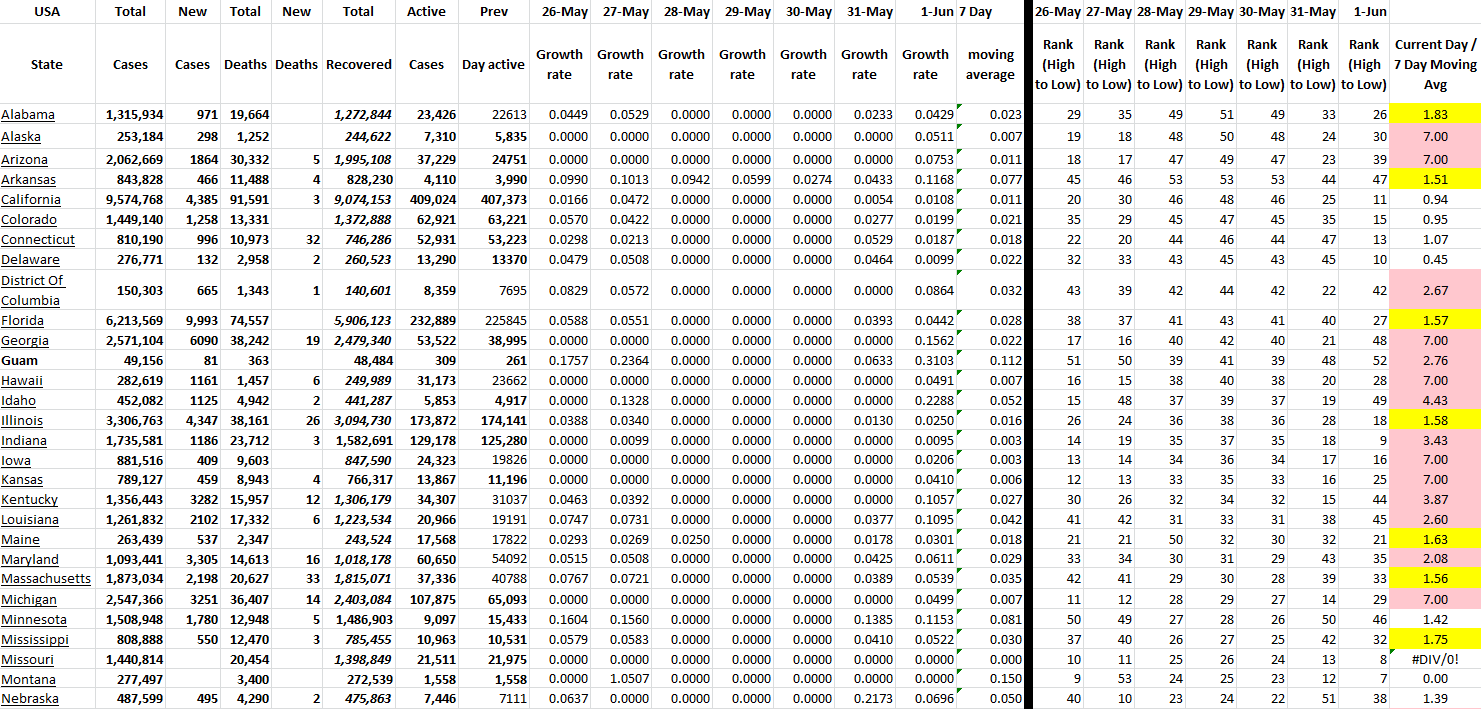Click Montana's 1.0507 growth rate cell

click(x=620, y=680)
